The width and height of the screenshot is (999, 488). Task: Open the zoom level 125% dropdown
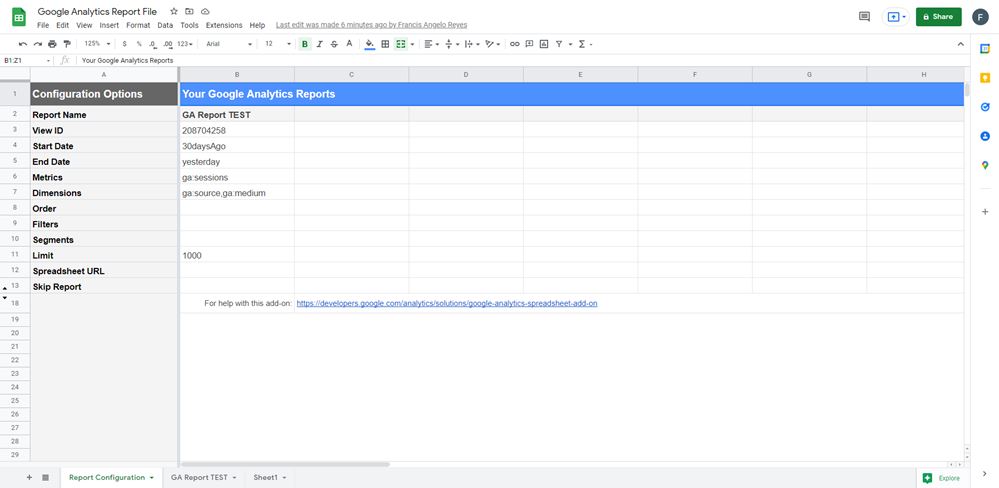97,44
